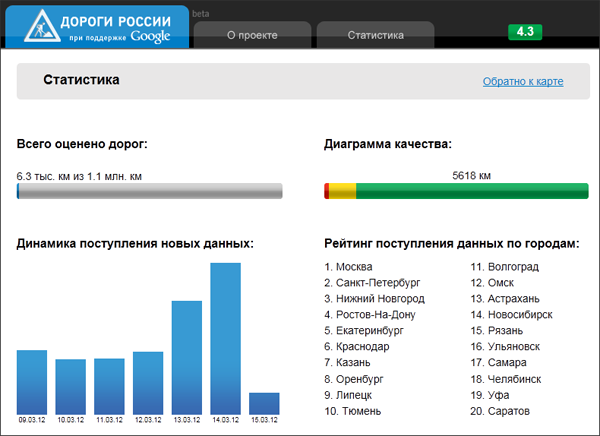Select the bar for 11.03.12

[x=109, y=386]
